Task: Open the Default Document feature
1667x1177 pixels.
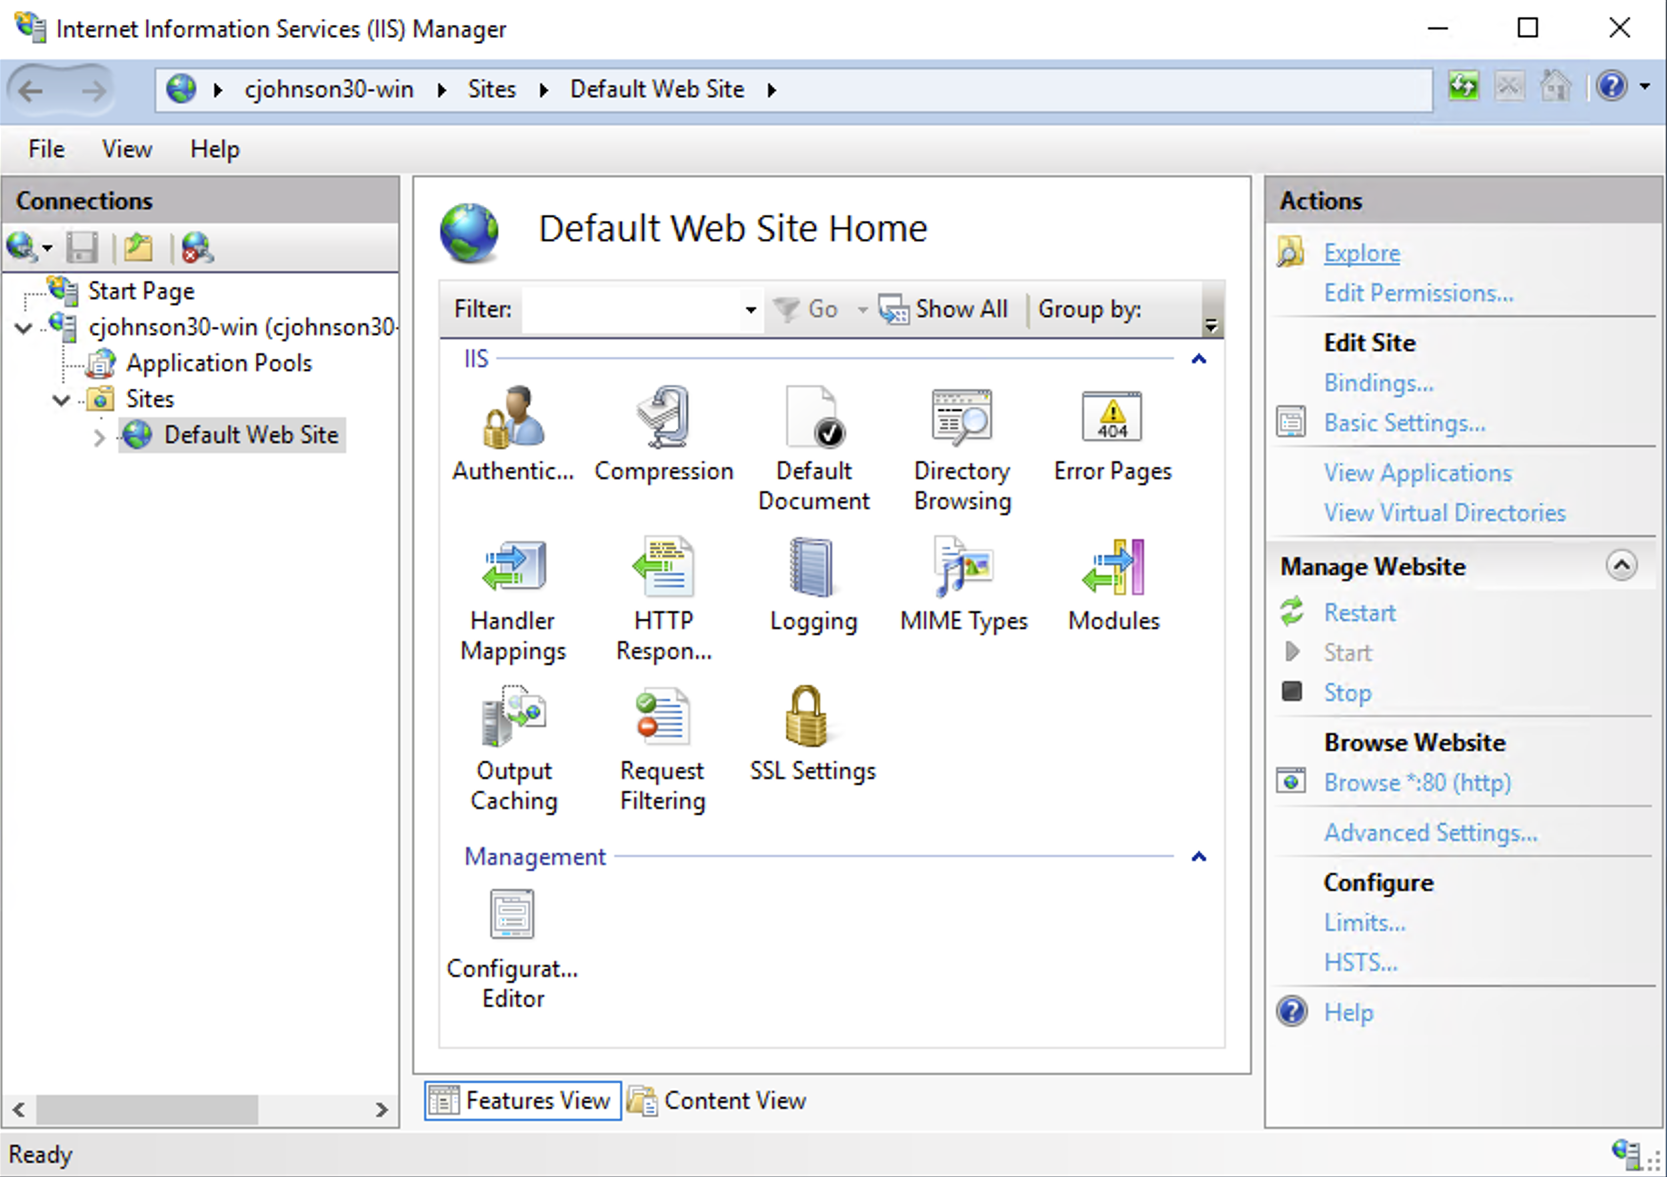Action: (813, 448)
